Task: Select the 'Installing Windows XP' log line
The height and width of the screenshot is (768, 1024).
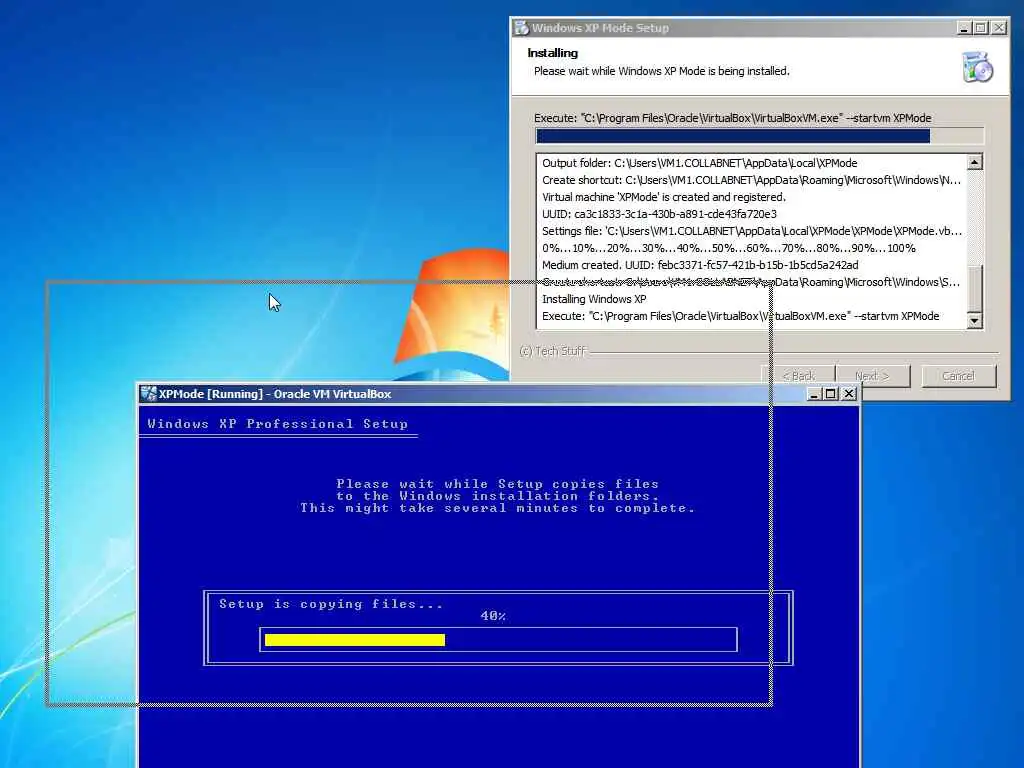Action: tap(594, 299)
